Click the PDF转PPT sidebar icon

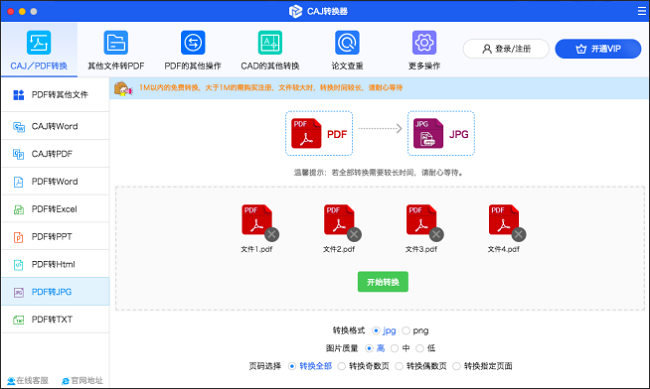point(19,237)
